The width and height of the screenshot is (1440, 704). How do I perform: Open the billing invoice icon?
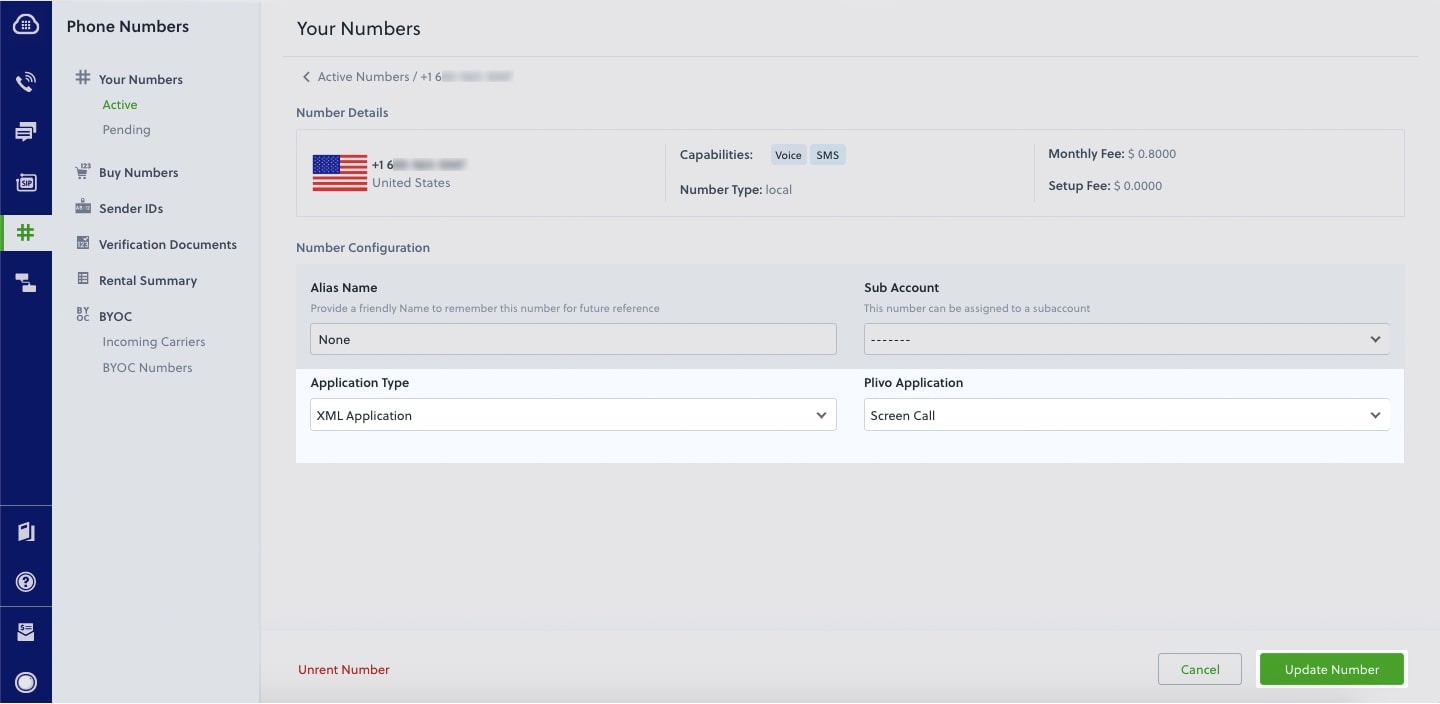tap(25, 631)
